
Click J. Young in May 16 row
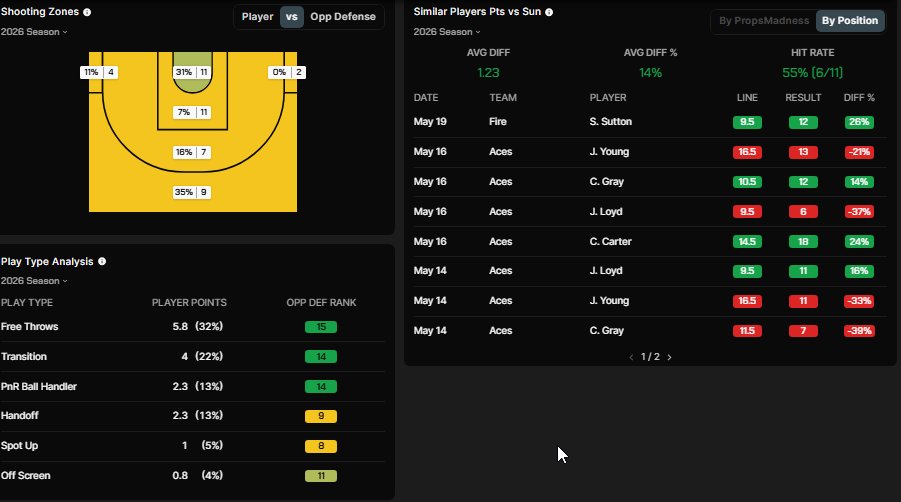[x=609, y=152]
